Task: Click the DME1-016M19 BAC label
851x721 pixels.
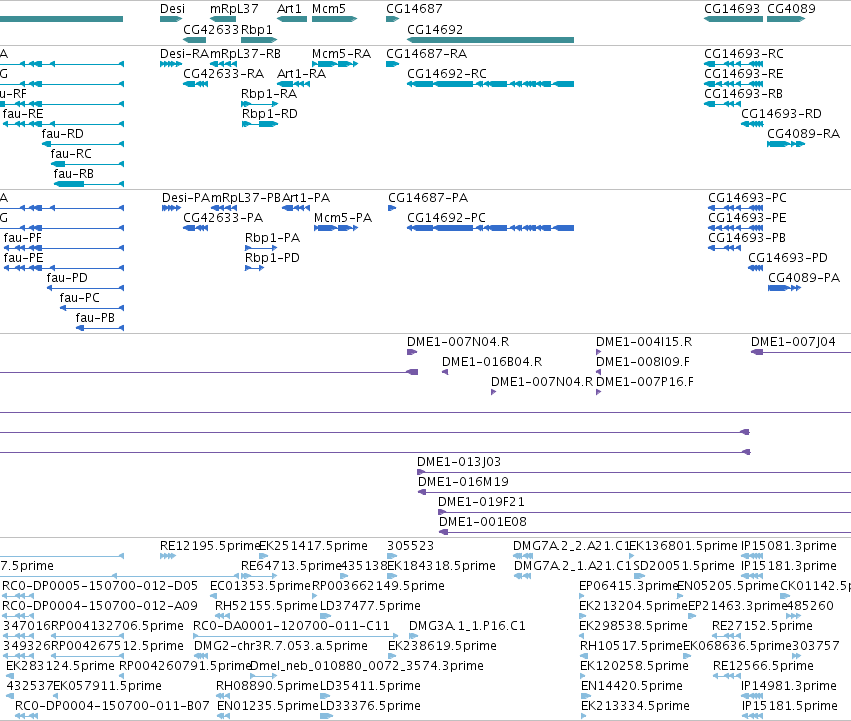Action: (463, 483)
